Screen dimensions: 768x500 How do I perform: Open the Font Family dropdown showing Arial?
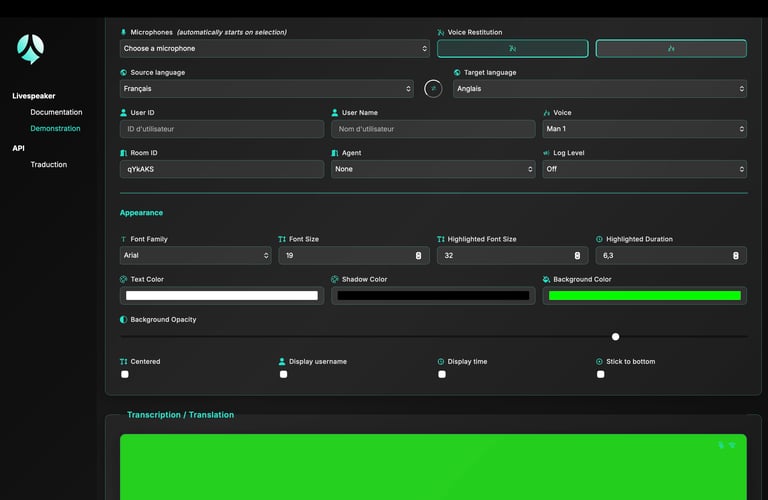click(195, 255)
